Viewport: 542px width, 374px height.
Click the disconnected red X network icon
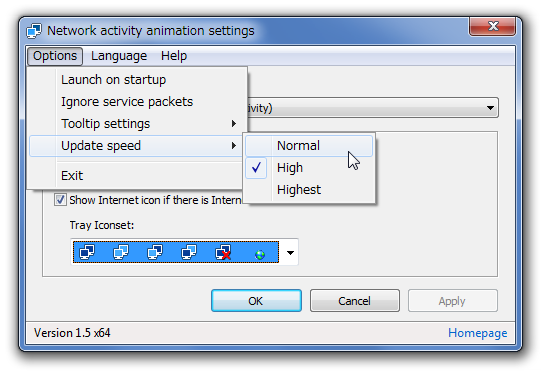click(x=223, y=252)
